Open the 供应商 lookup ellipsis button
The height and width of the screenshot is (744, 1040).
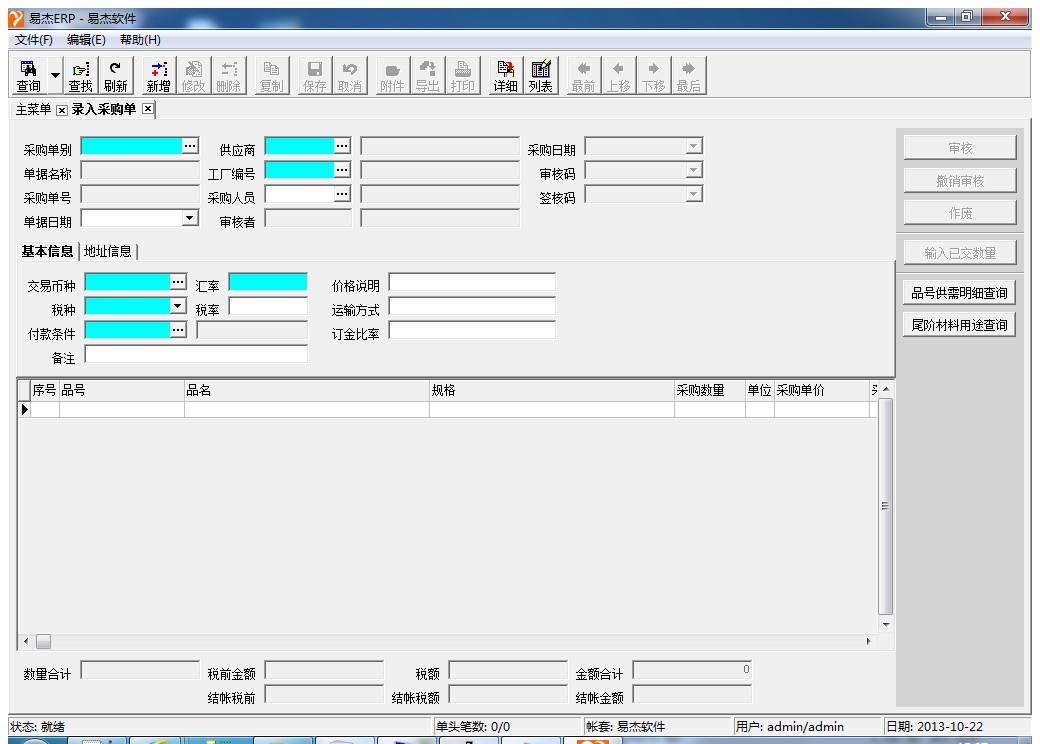(x=342, y=146)
